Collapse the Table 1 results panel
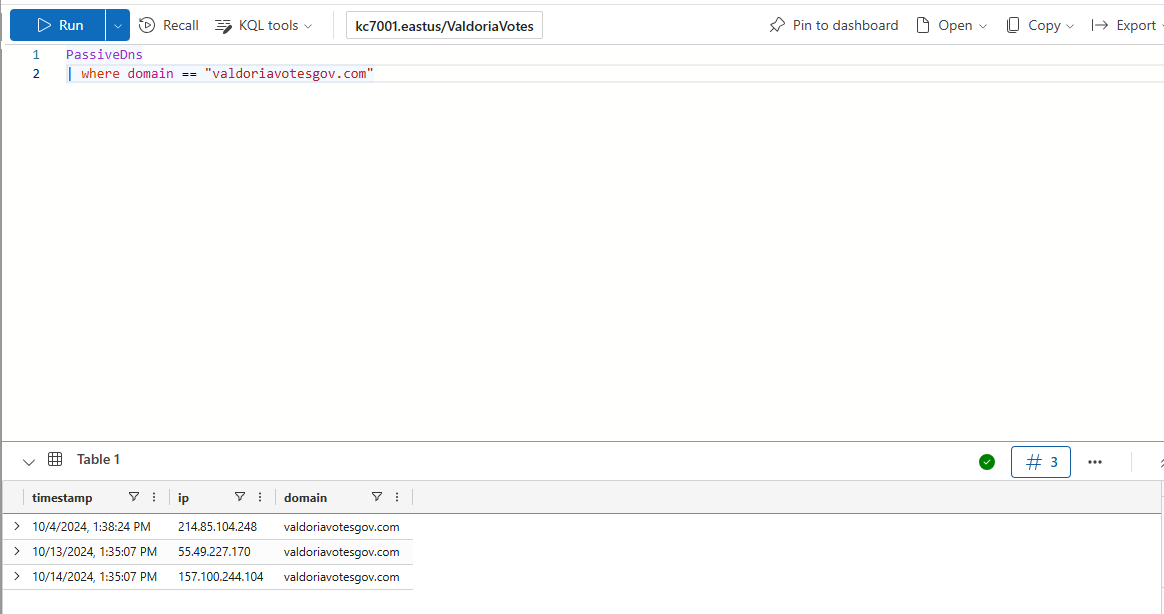This screenshot has height=614, width=1164. coord(29,461)
